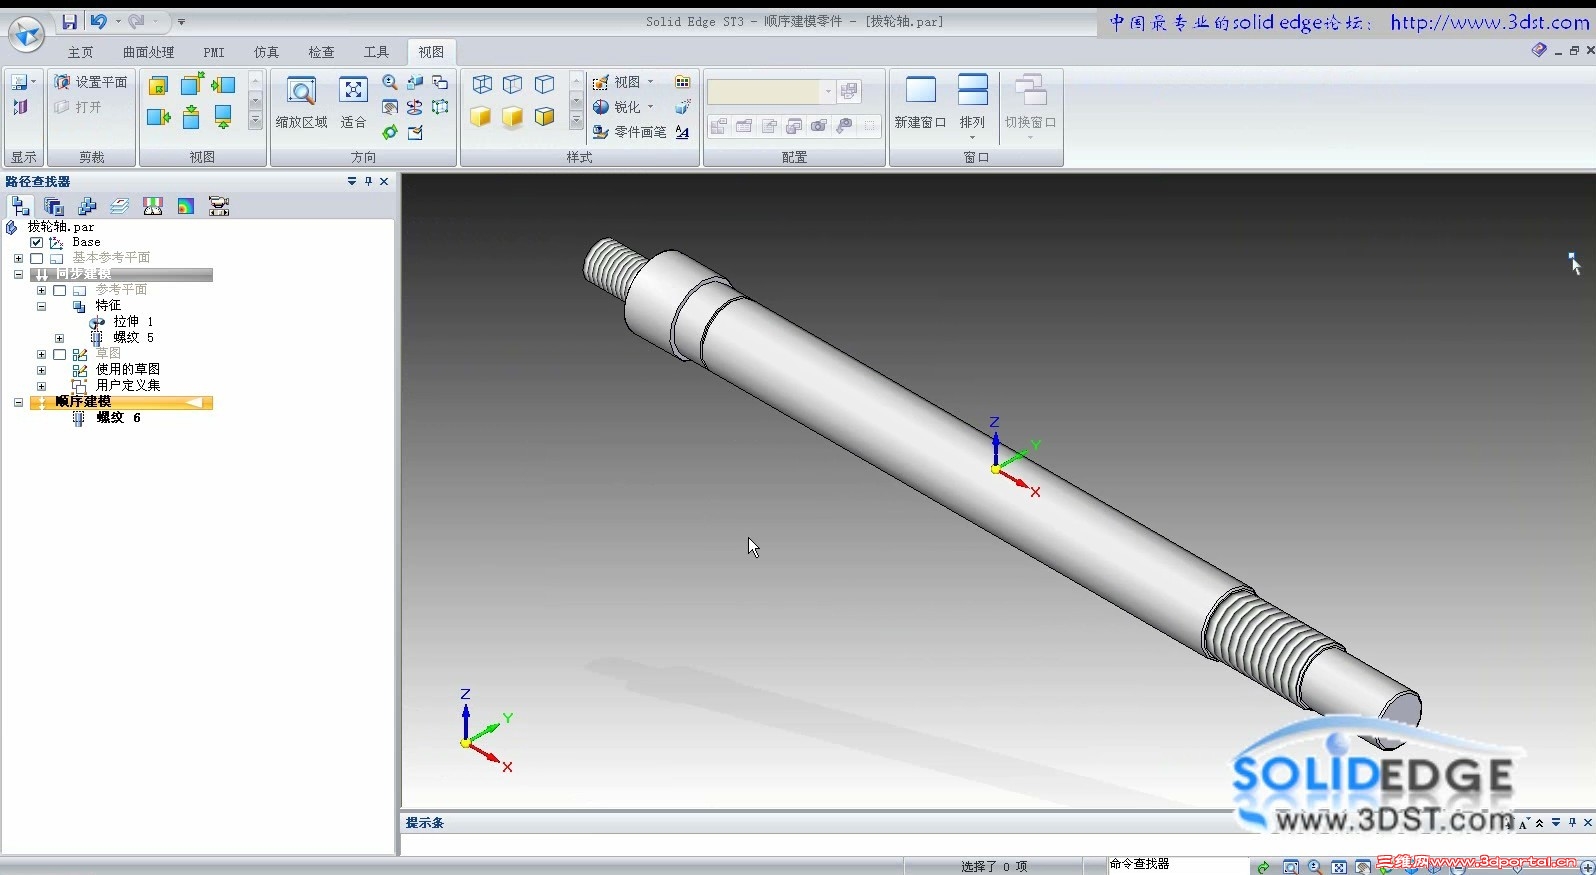Open the feature playback camera tab
Image resolution: width=1596 pixels, height=875 pixels.
(x=219, y=206)
